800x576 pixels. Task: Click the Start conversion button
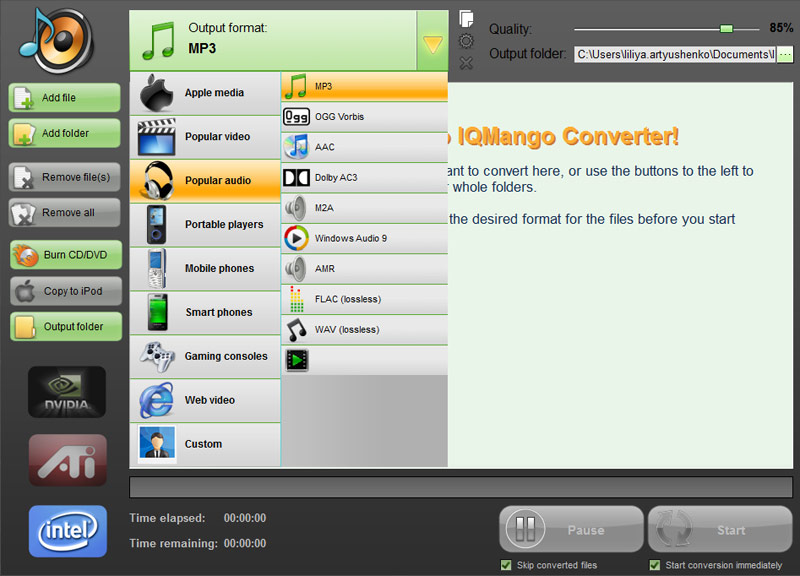(720, 529)
